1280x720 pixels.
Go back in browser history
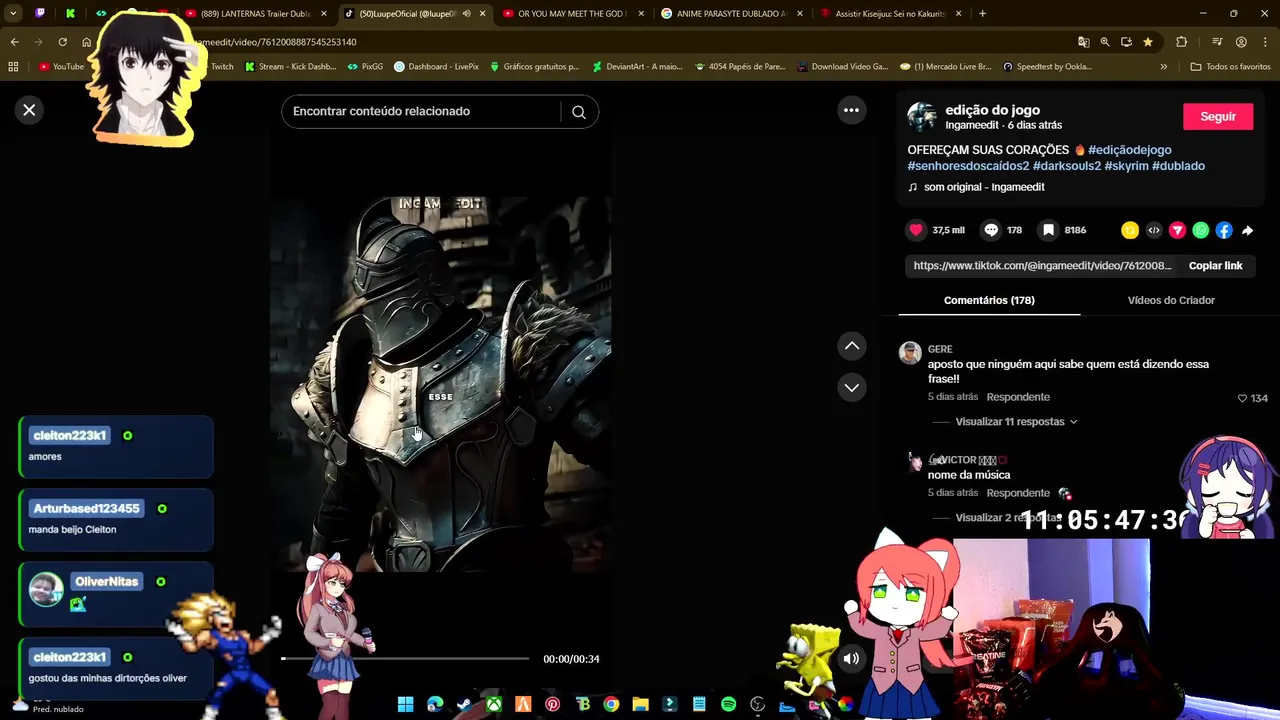pos(14,42)
